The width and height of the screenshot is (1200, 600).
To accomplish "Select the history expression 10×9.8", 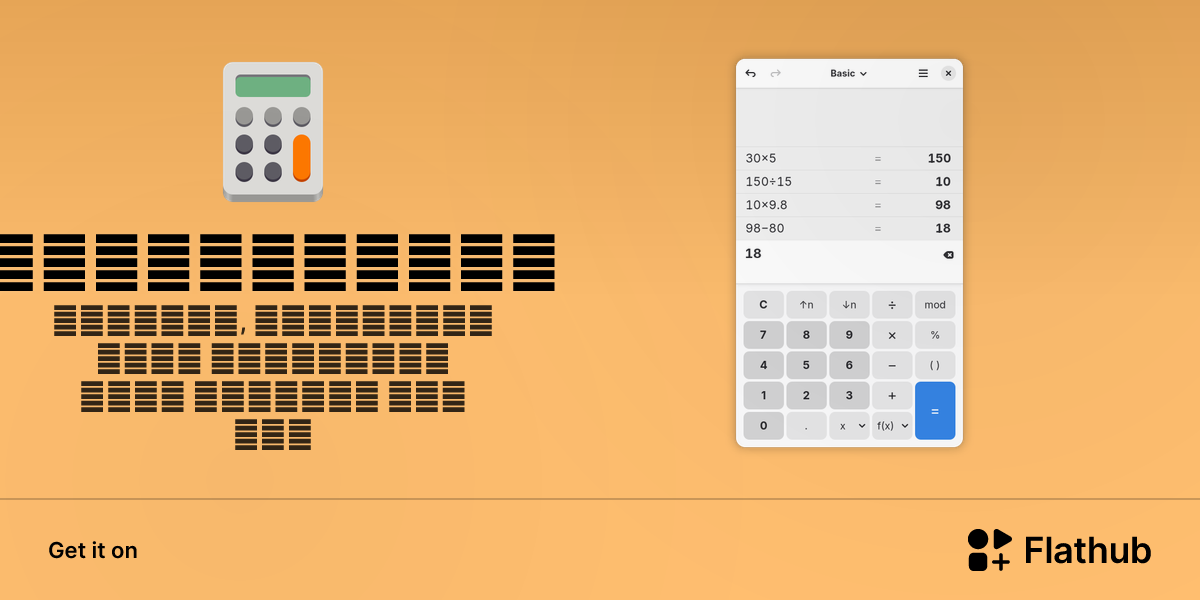I will (x=767, y=205).
